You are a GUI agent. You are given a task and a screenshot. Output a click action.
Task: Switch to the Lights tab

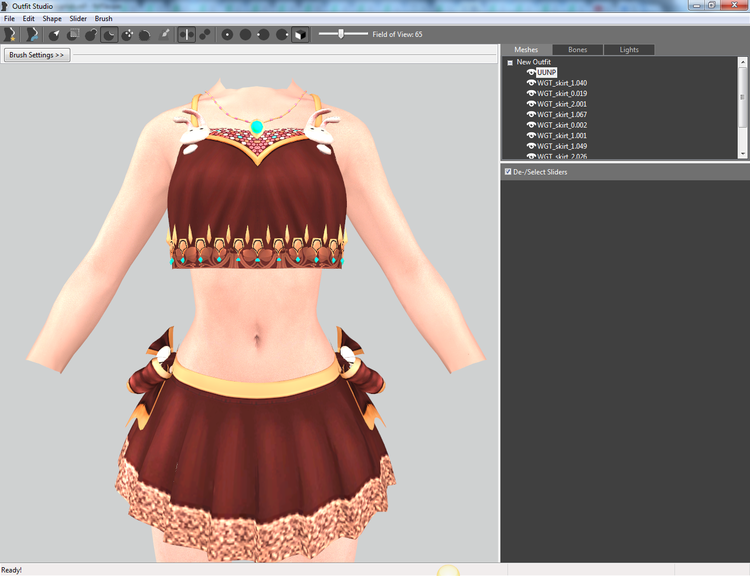coord(629,50)
